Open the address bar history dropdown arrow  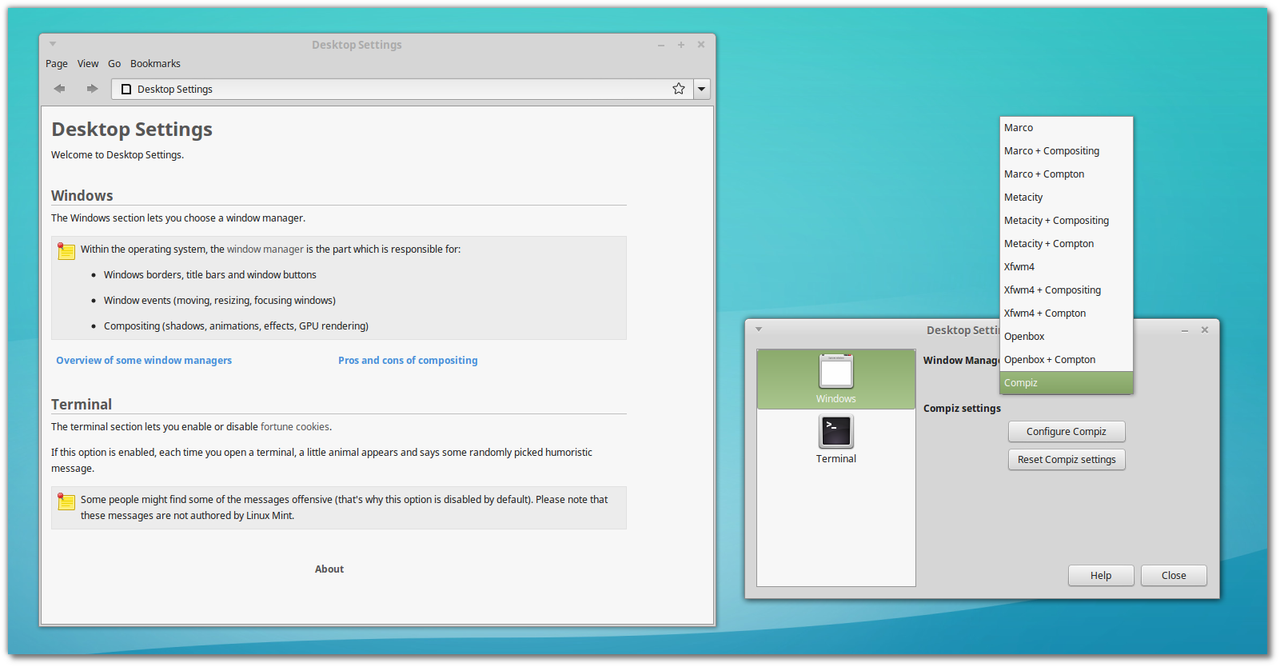pos(702,89)
